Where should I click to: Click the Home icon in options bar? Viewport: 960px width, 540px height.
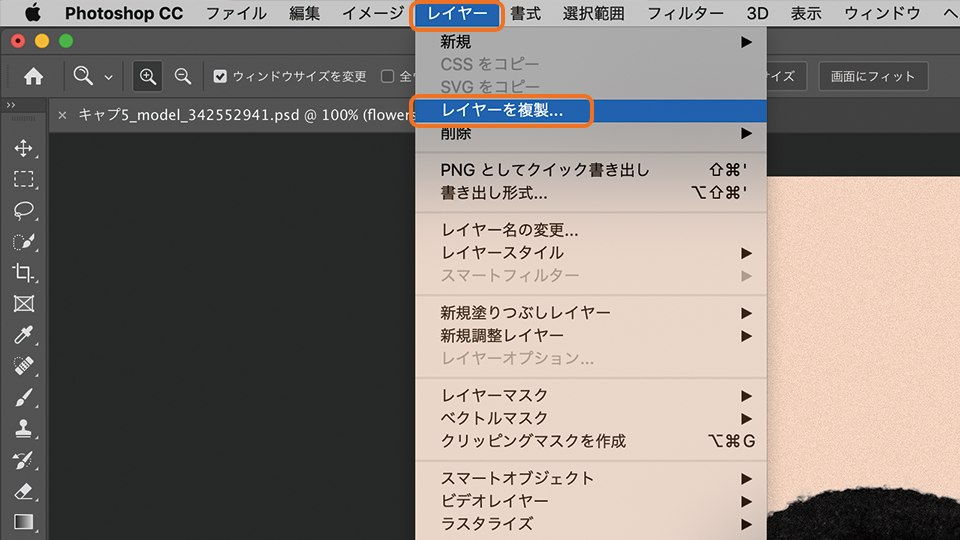34,77
